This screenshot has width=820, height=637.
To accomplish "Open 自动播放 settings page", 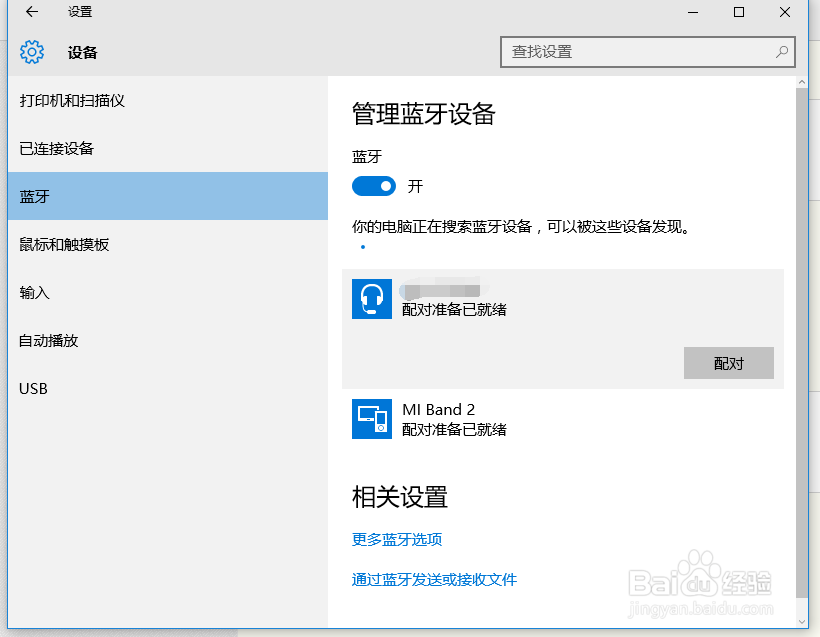I will click(49, 341).
